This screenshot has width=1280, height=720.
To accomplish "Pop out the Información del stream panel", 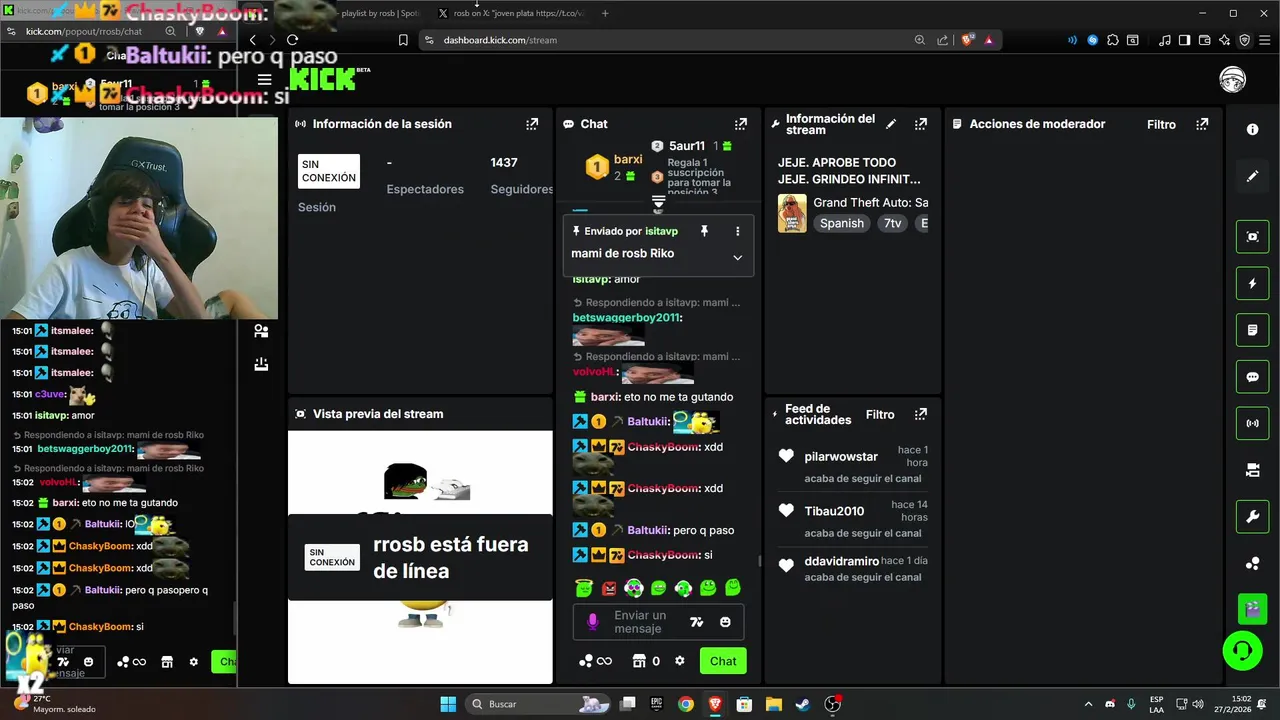I will [x=920, y=124].
